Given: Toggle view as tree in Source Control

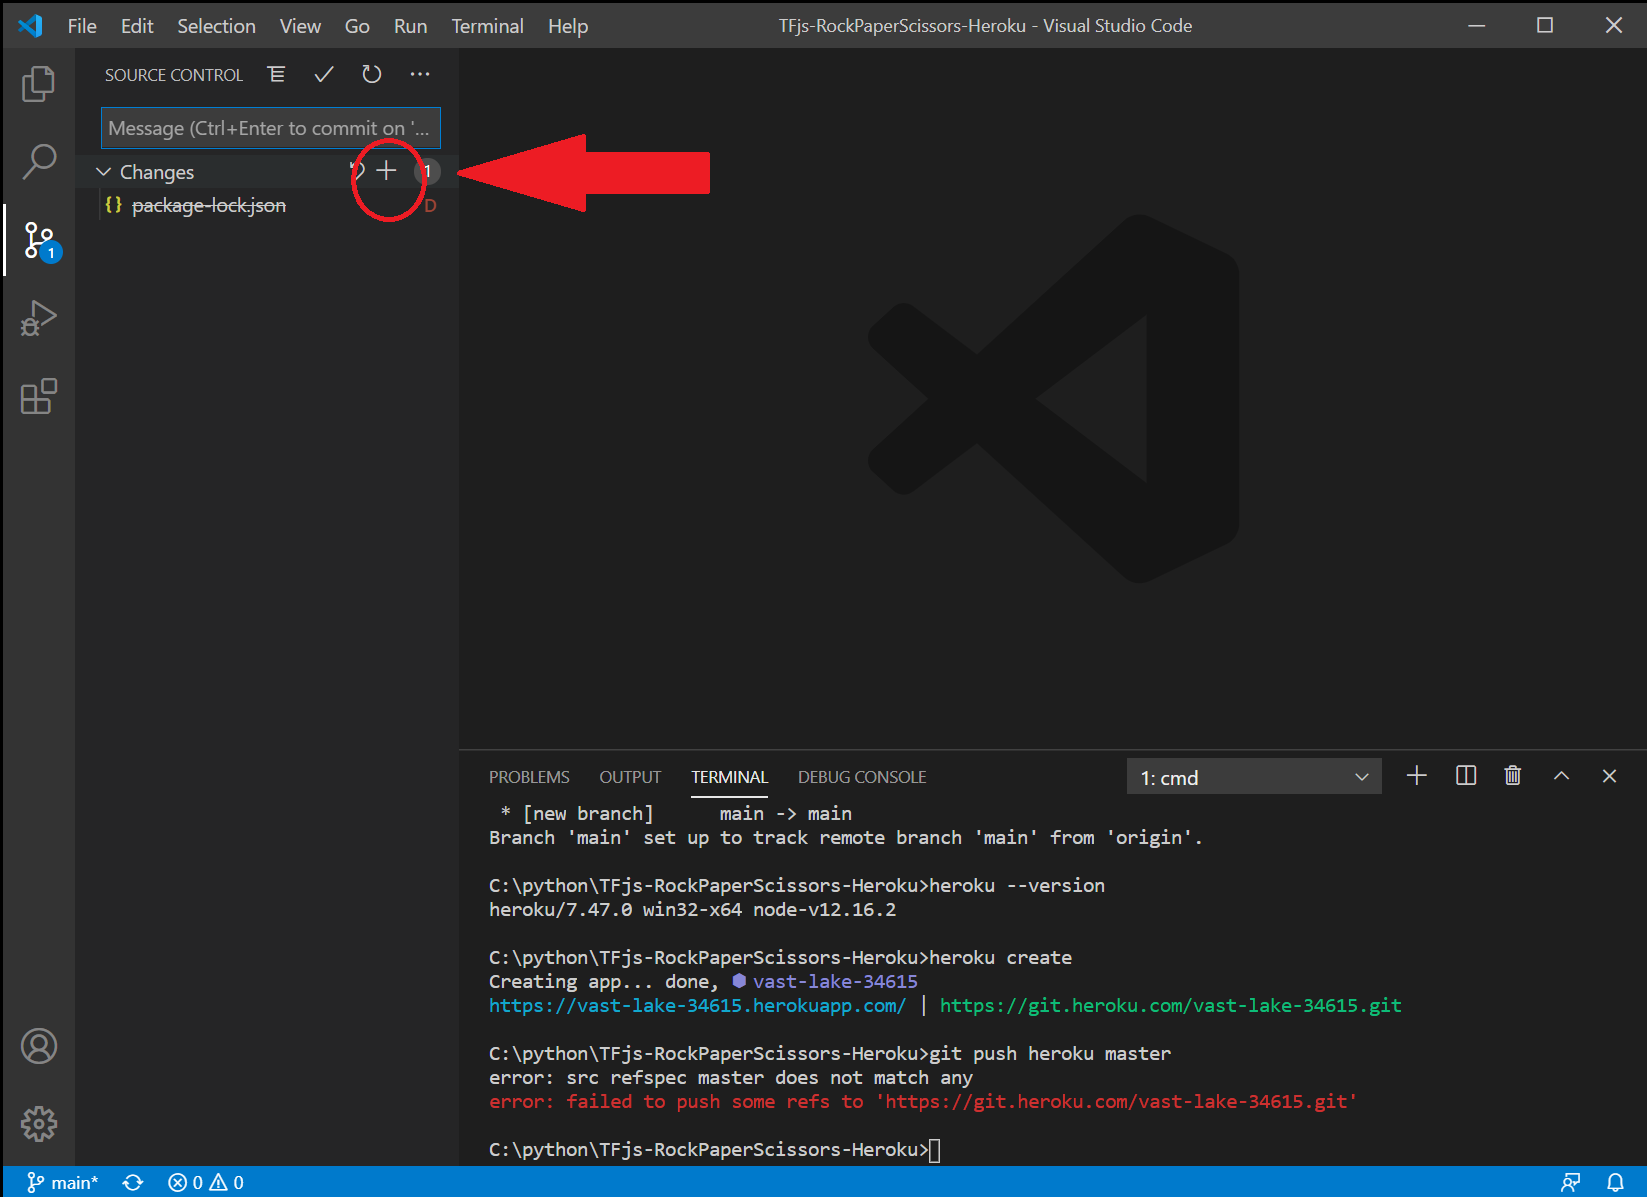Looking at the screenshot, I should pos(276,74).
